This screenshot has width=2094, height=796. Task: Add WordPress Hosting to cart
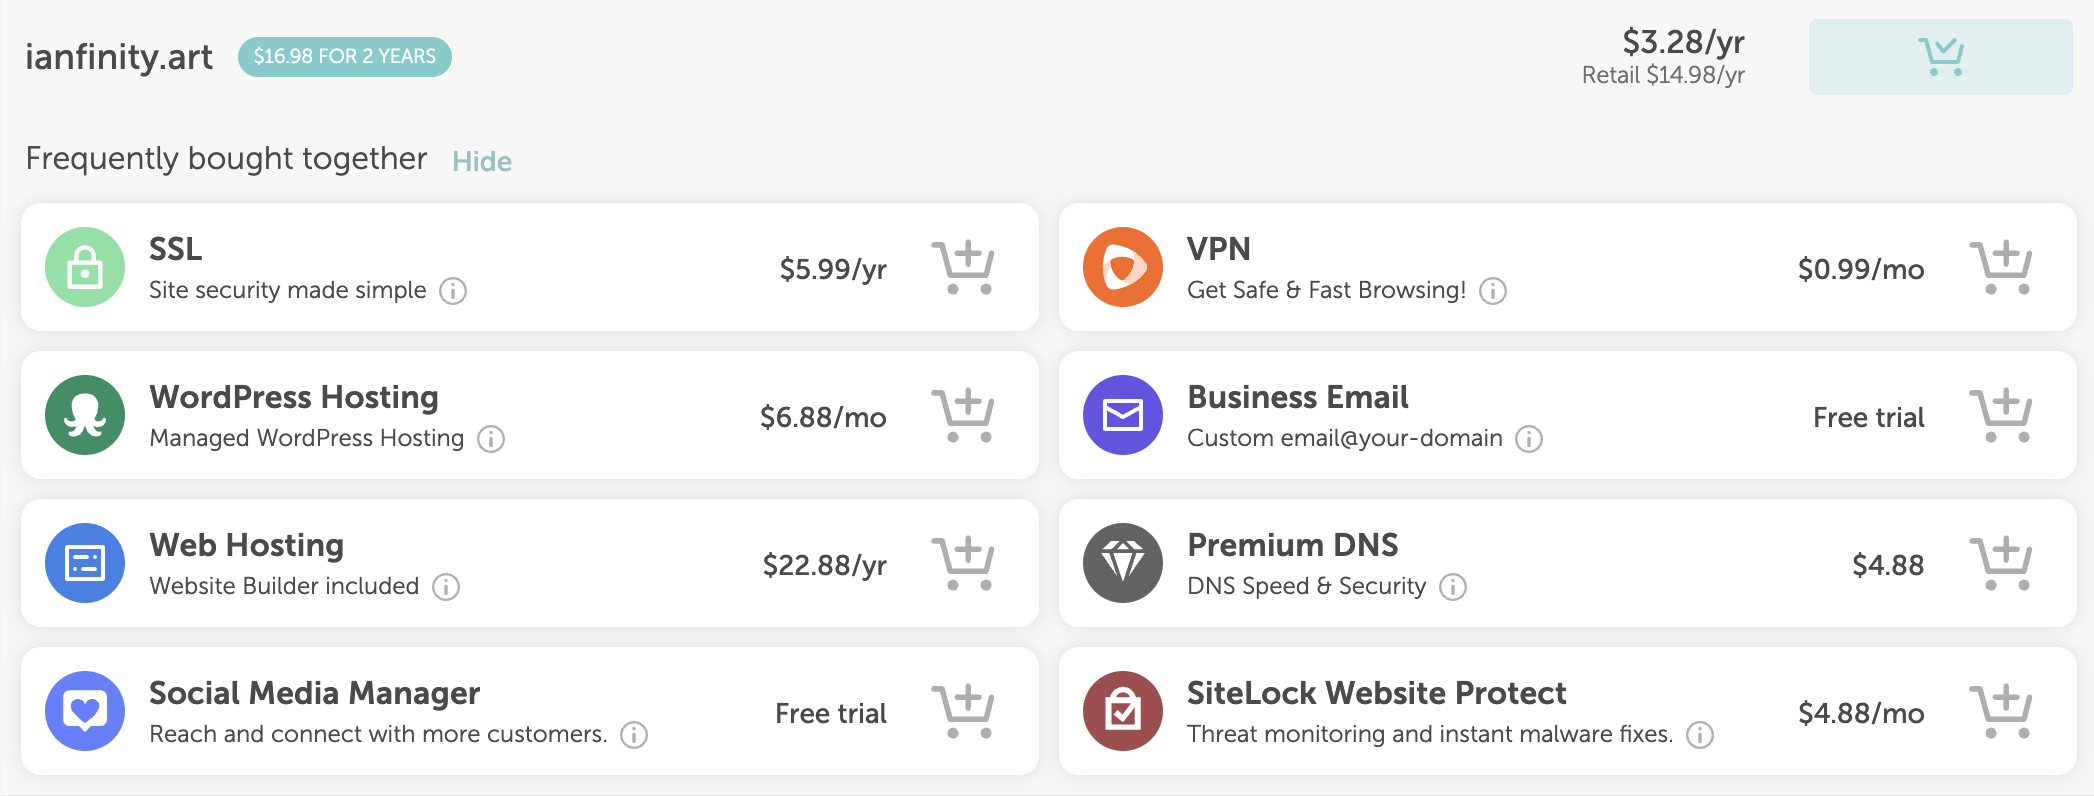coord(962,415)
